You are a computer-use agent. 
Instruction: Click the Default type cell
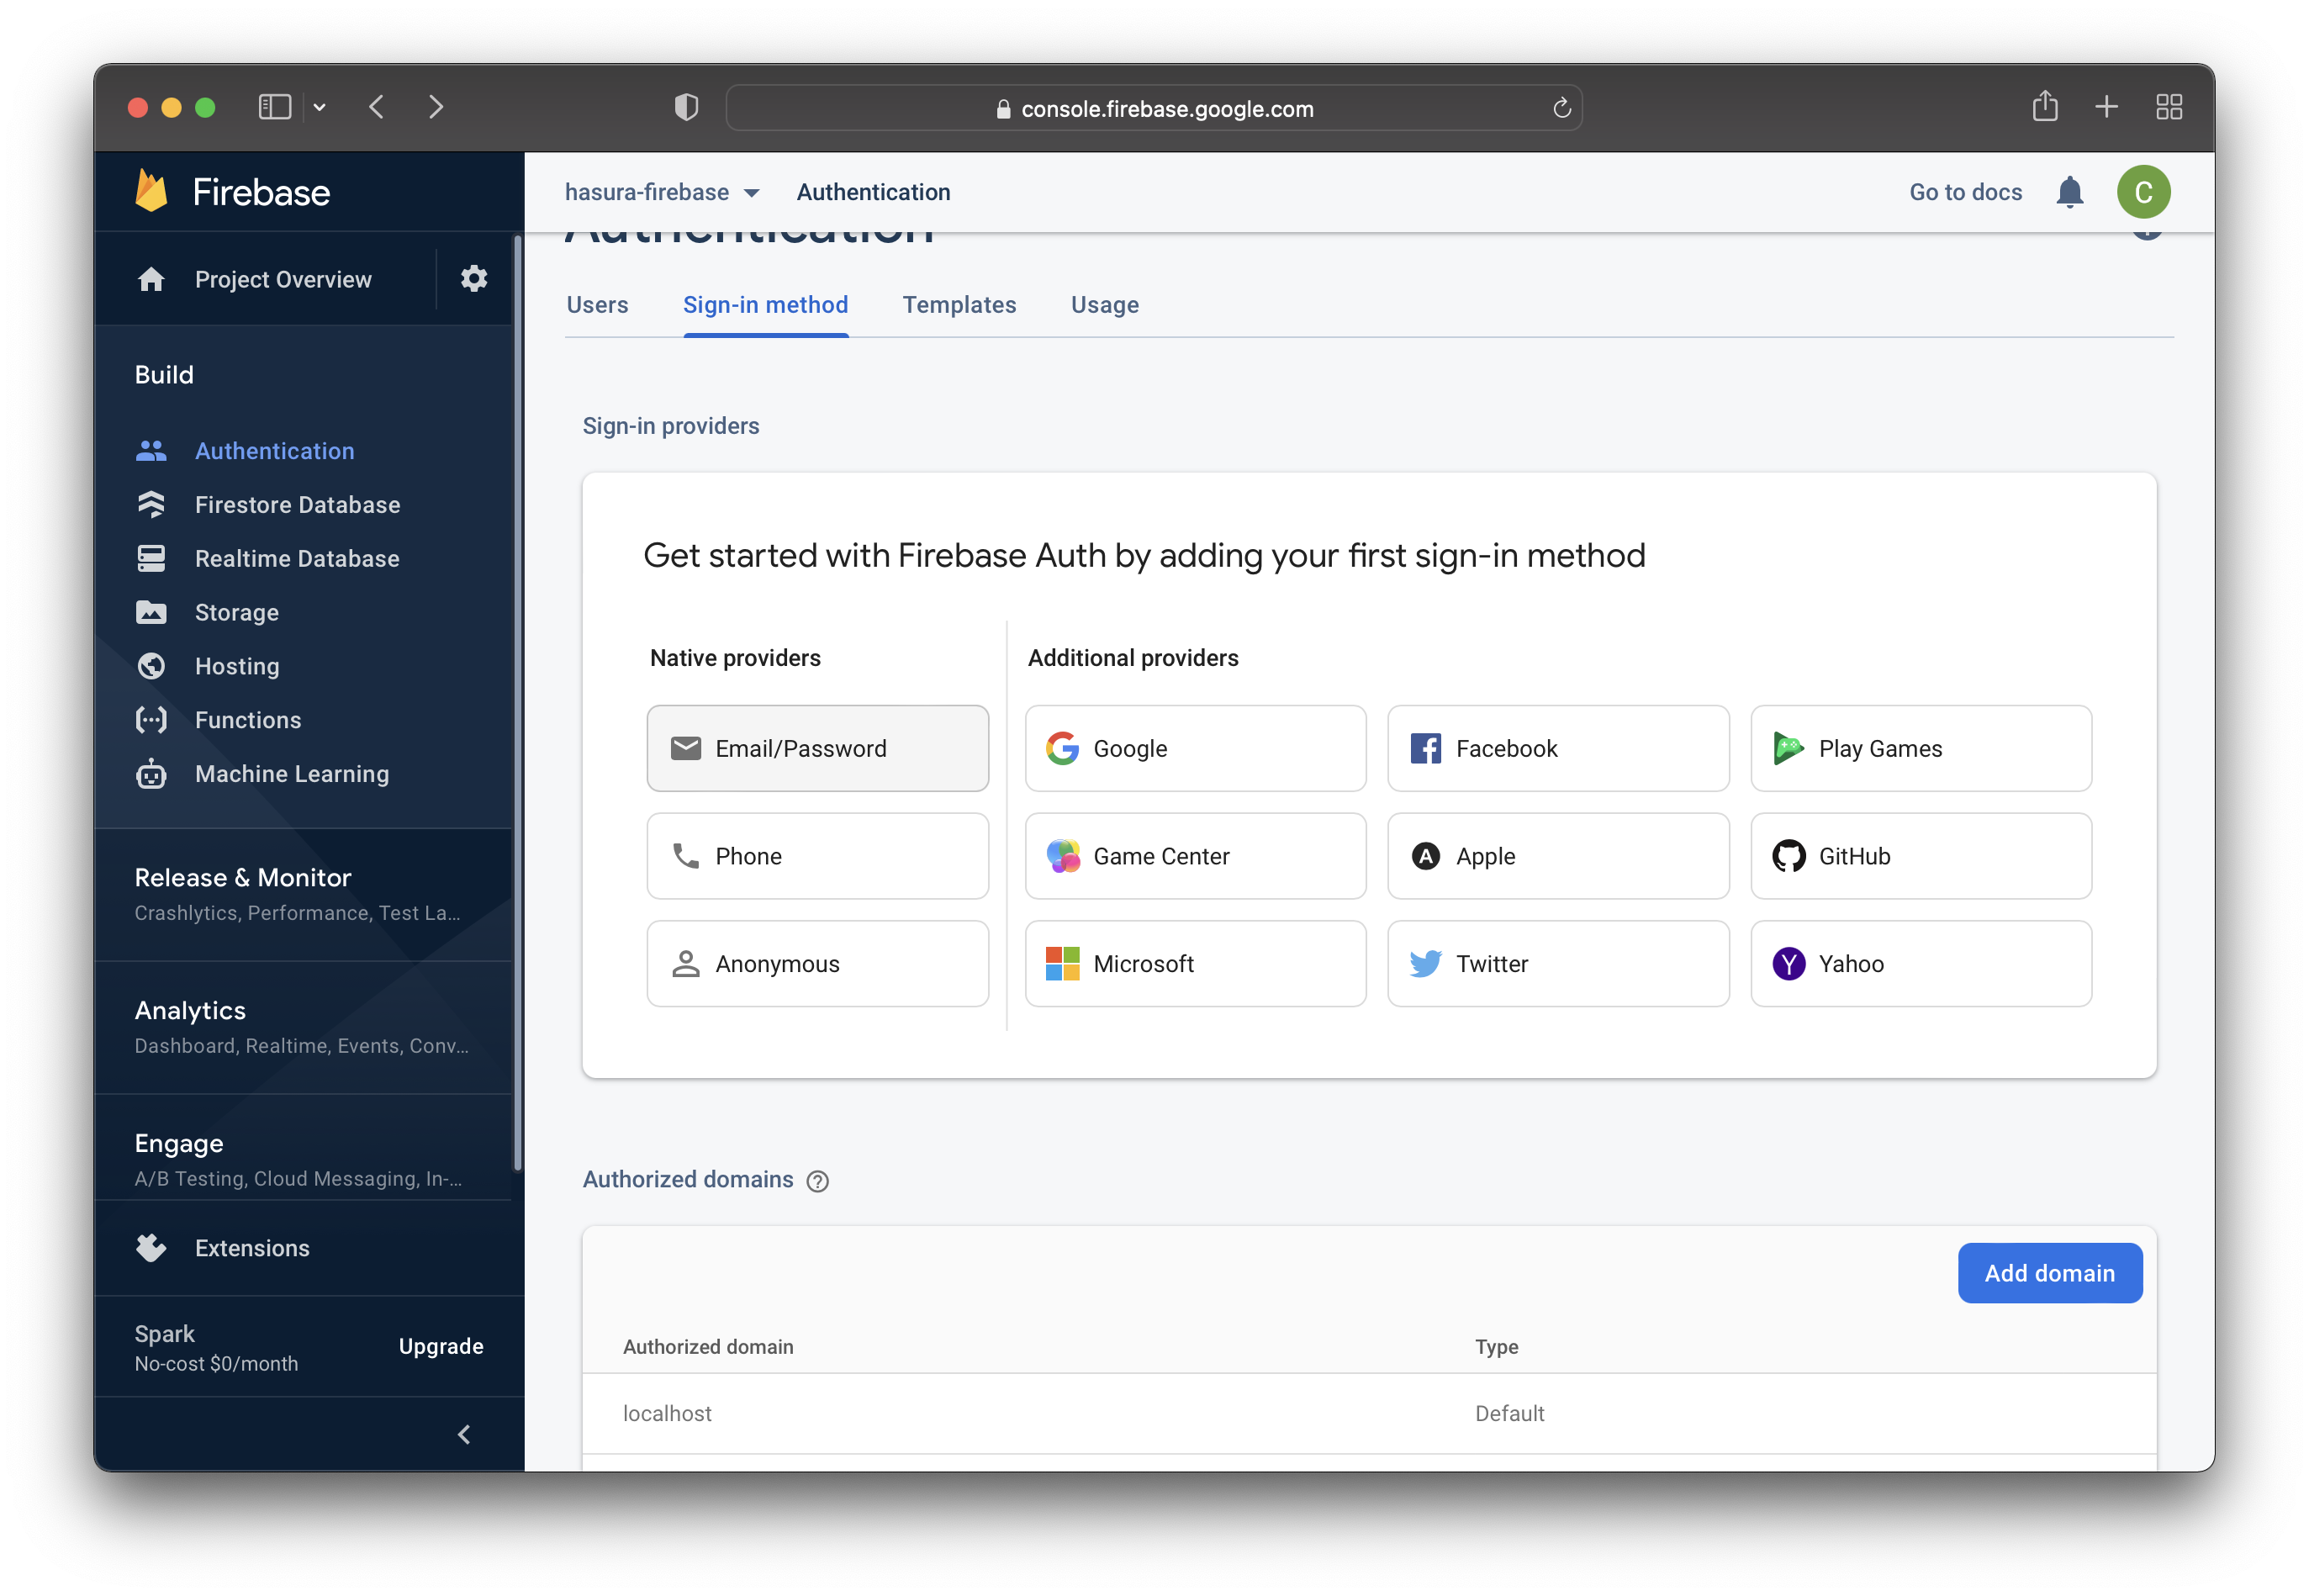pyautogui.click(x=1509, y=1413)
